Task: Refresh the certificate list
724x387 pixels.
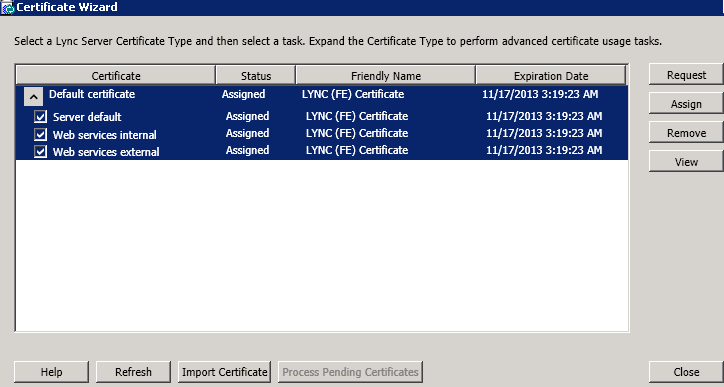Action: point(133,372)
